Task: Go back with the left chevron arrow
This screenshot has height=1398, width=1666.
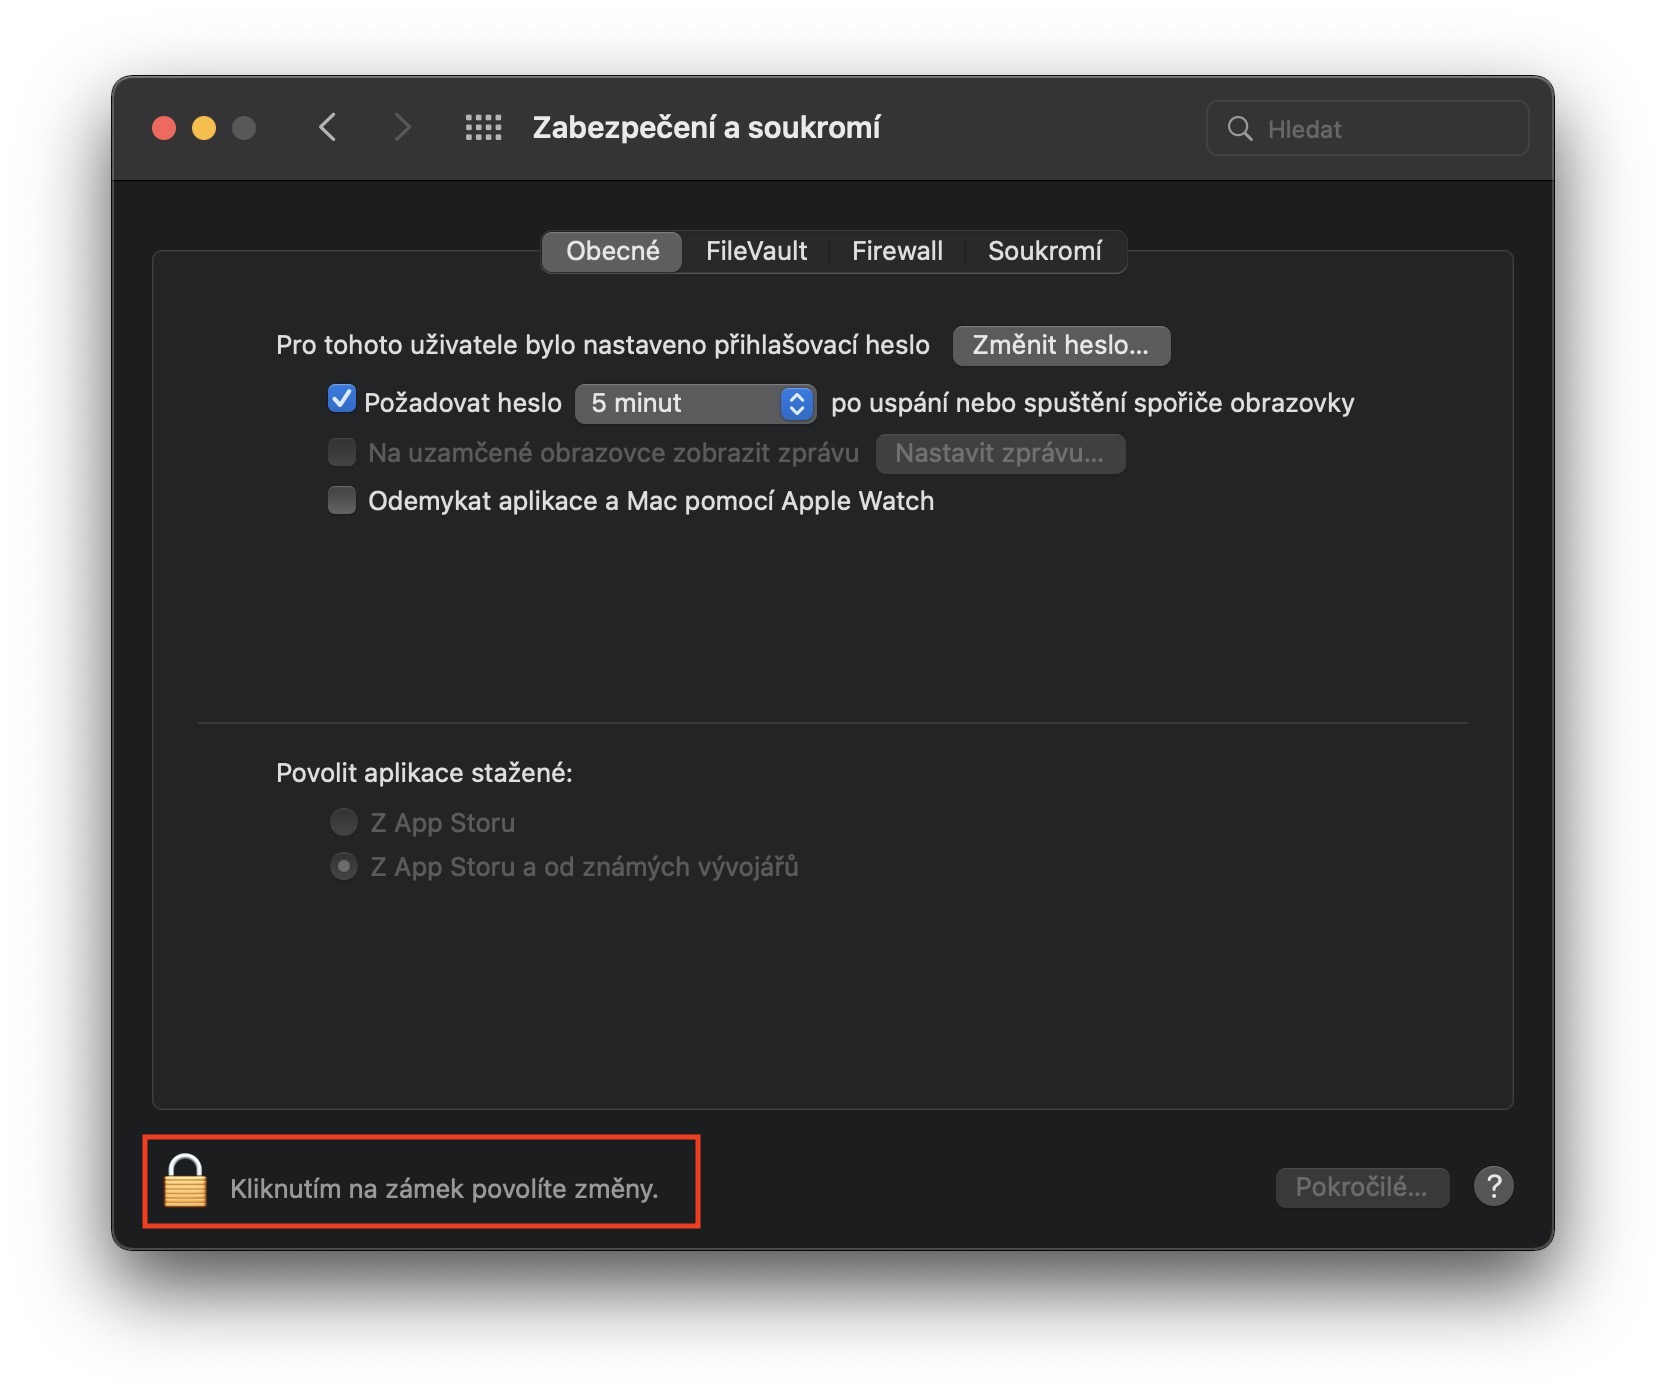Action: (x=327, y=128)
